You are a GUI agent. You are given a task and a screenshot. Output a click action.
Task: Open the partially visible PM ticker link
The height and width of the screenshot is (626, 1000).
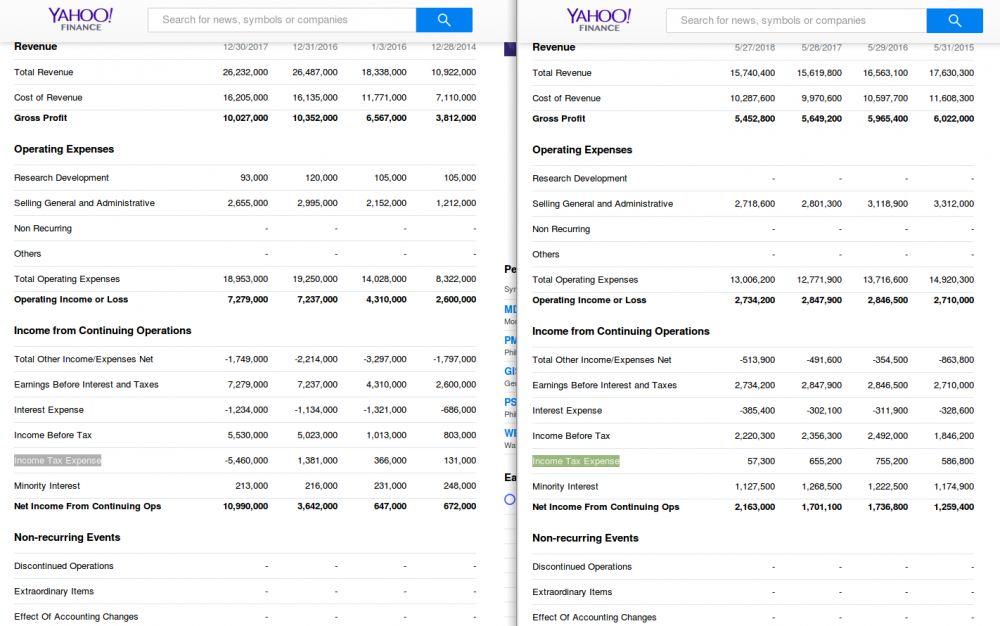pos(511,340)
